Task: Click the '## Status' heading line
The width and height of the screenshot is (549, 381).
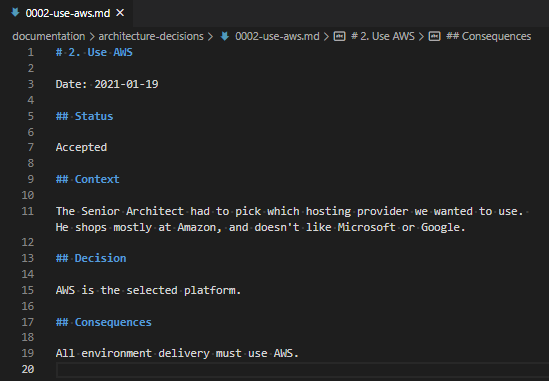Action: coord(84,116)
